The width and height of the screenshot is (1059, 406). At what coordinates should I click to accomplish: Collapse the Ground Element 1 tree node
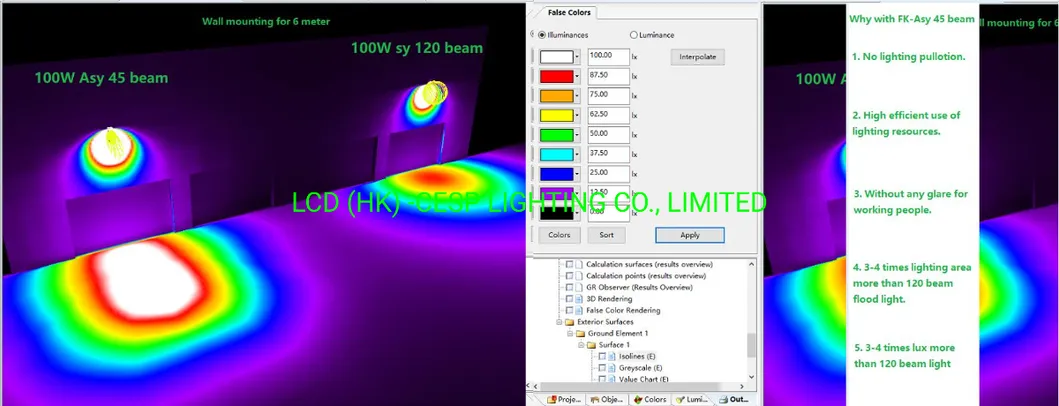coord(570,333)
